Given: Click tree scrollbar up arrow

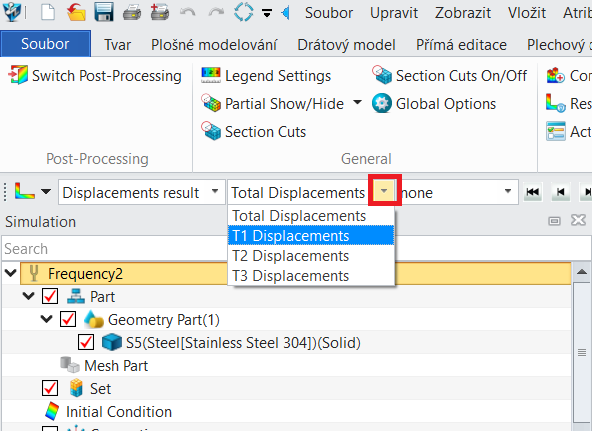Looking at the screenshot, I should (582, 272).
